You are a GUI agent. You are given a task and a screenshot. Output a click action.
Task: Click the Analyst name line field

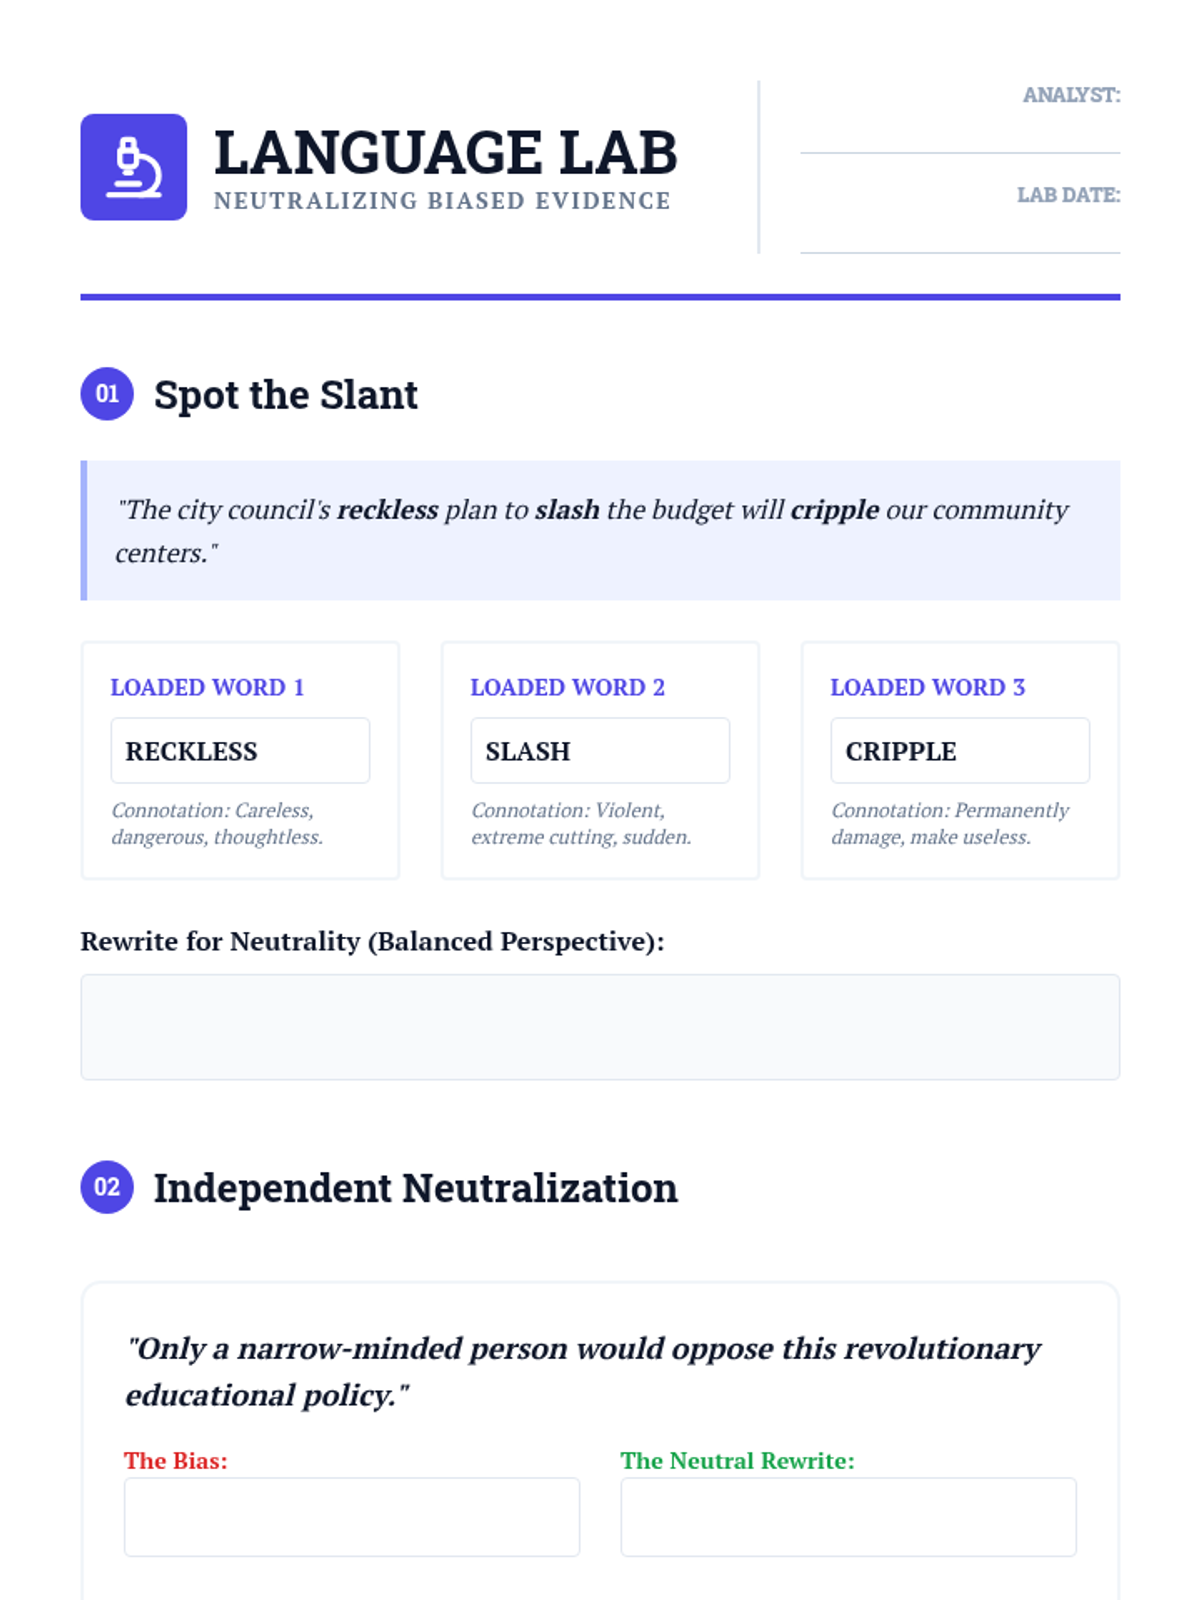tap(960, 135)
